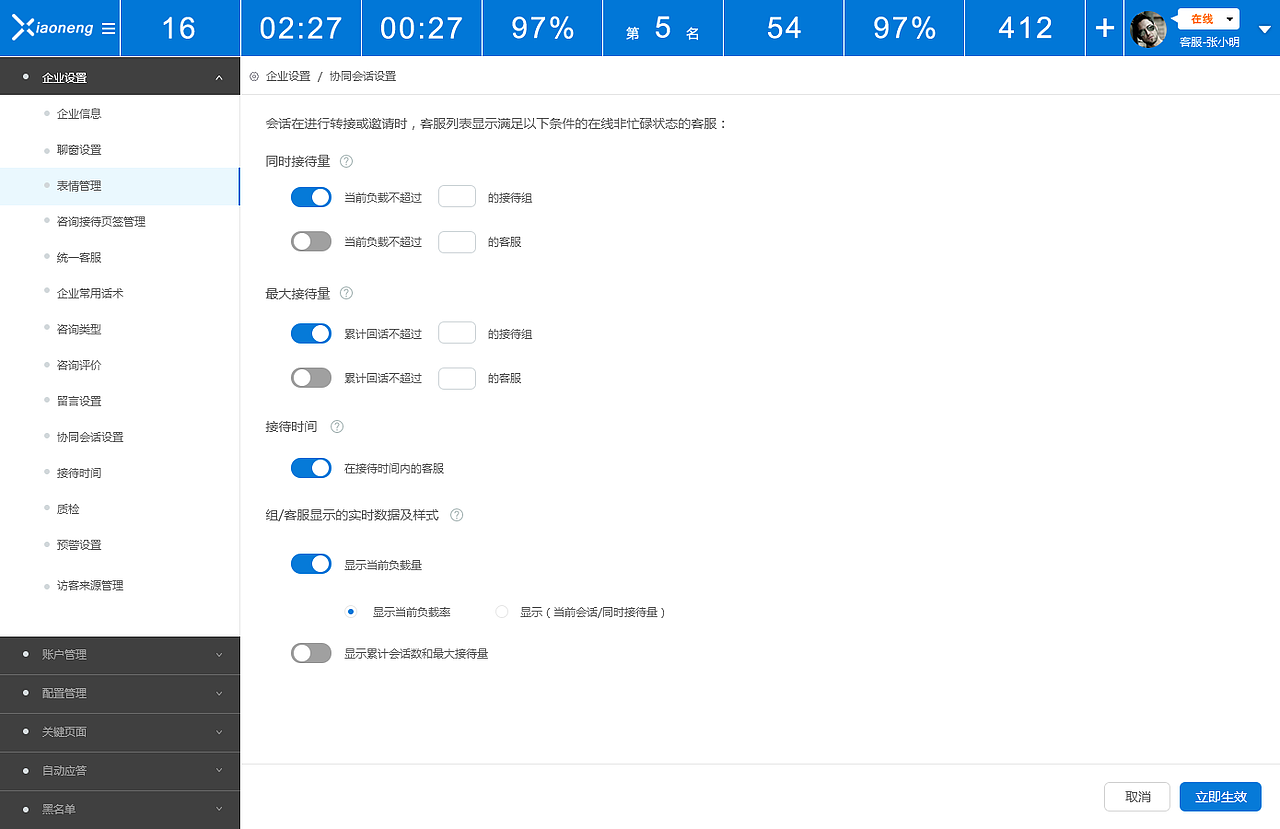Click the agent avatar photo top right
The height and width of the screenshot is (829, 1280).
pyautogui.click(x=1148, y=28)
